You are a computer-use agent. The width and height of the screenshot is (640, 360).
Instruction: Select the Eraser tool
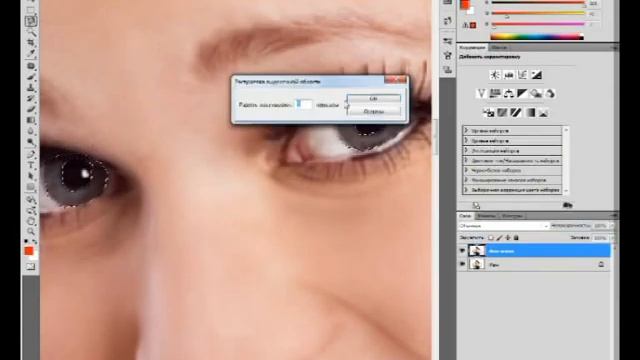(x=31, y=109)
